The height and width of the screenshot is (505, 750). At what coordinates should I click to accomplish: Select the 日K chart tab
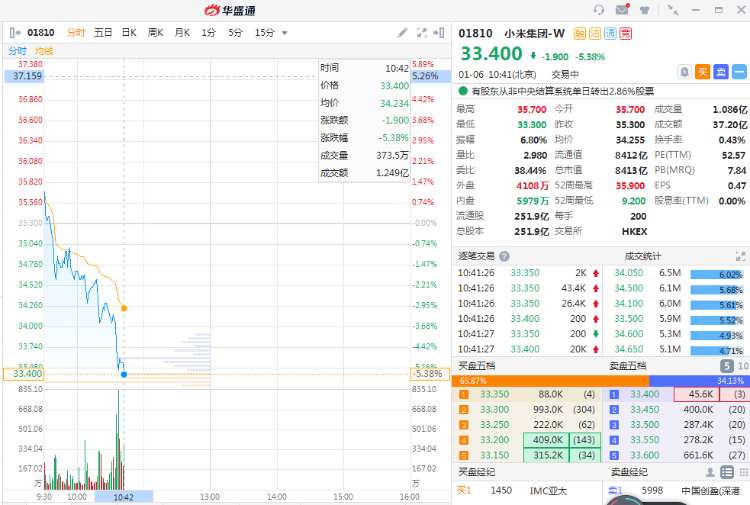pos(129,33)
